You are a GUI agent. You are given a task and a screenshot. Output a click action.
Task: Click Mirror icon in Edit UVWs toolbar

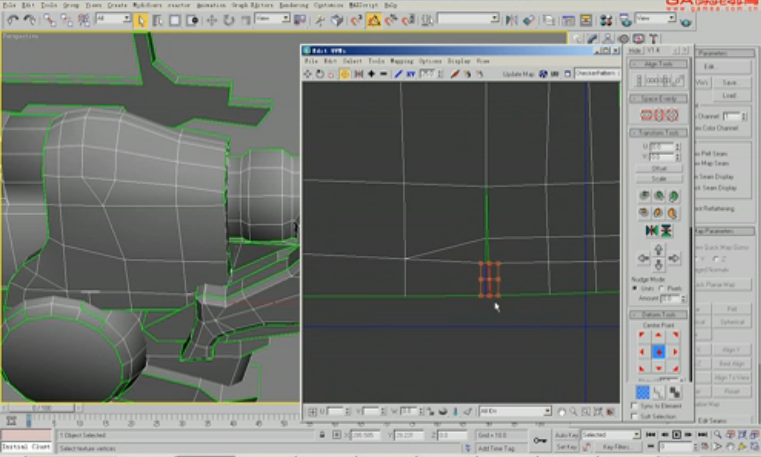359,74
